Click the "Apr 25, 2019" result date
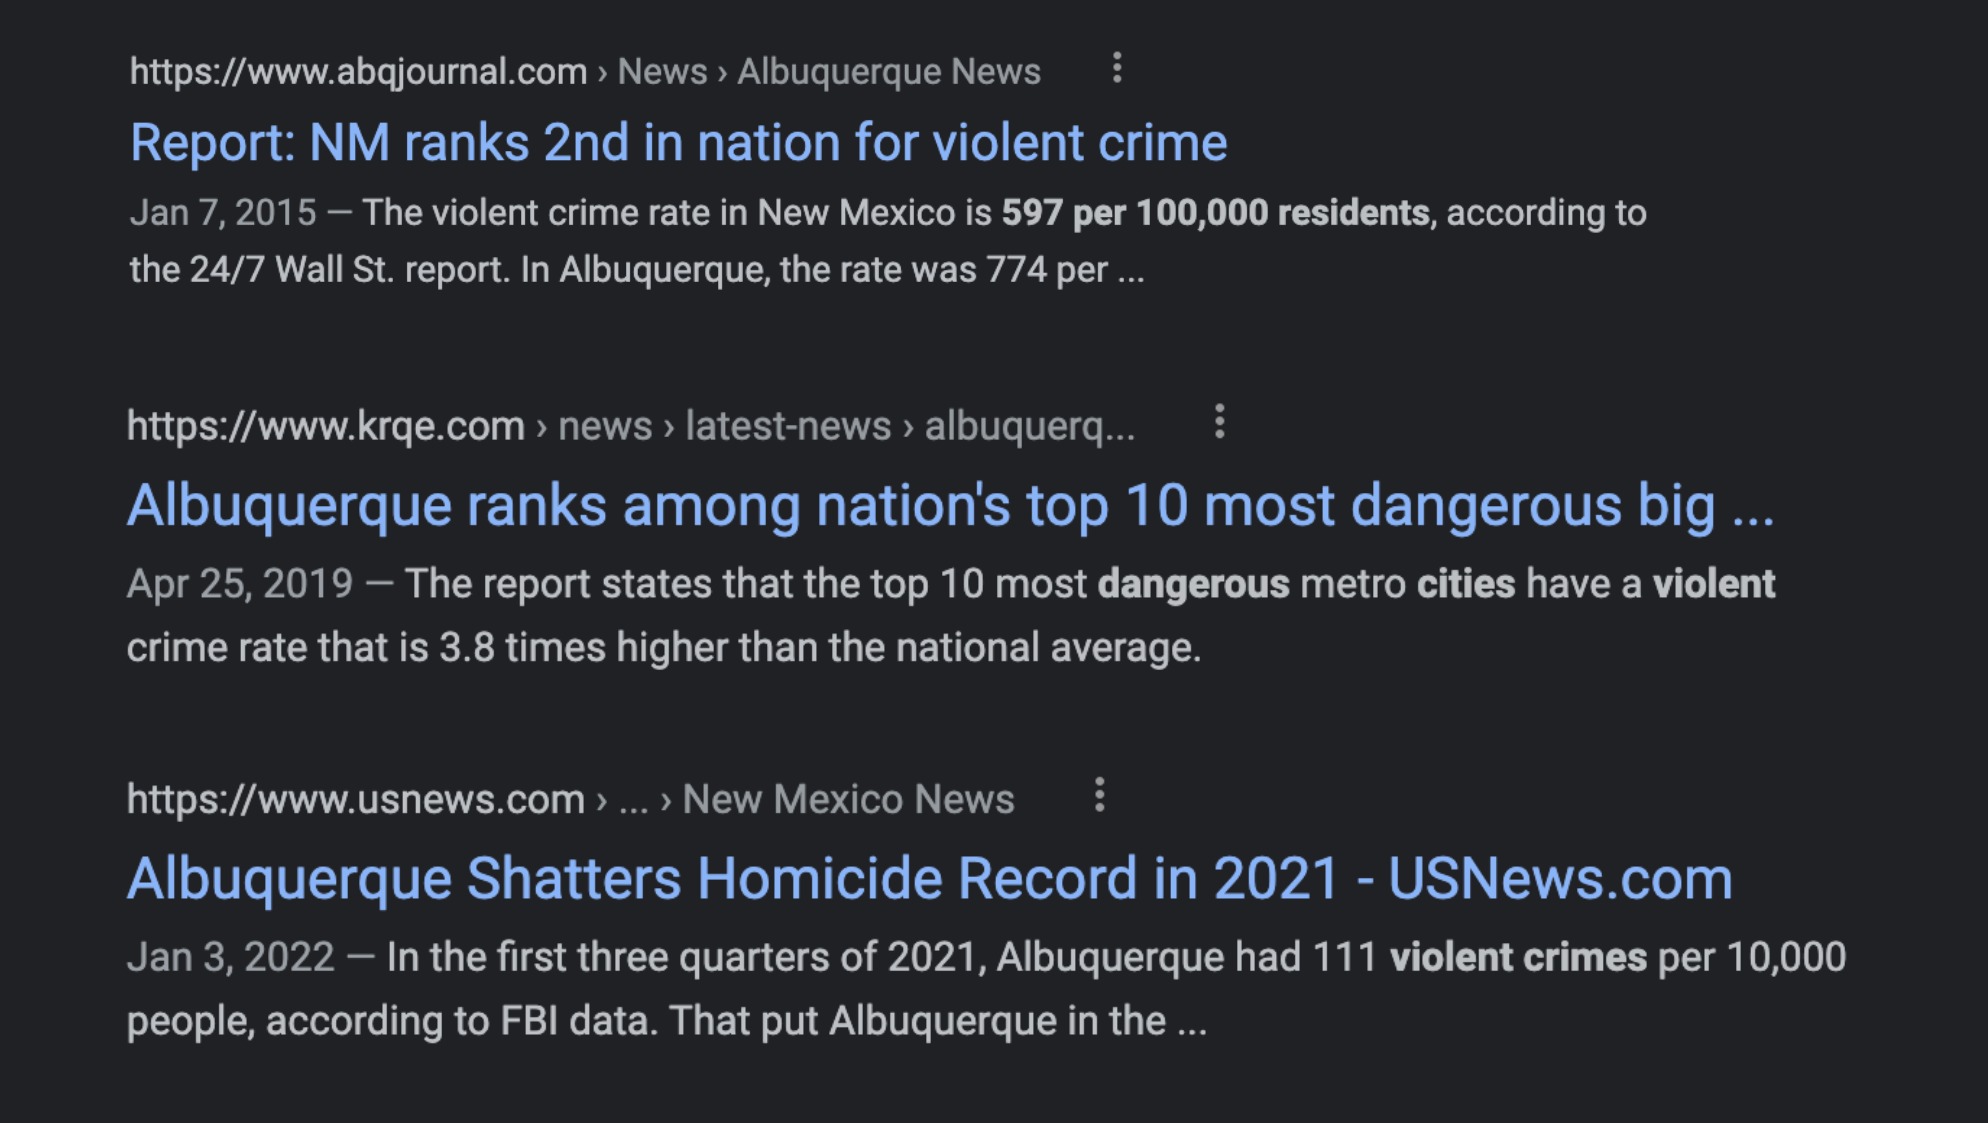 pyautogui.click(x=240, y=584)
